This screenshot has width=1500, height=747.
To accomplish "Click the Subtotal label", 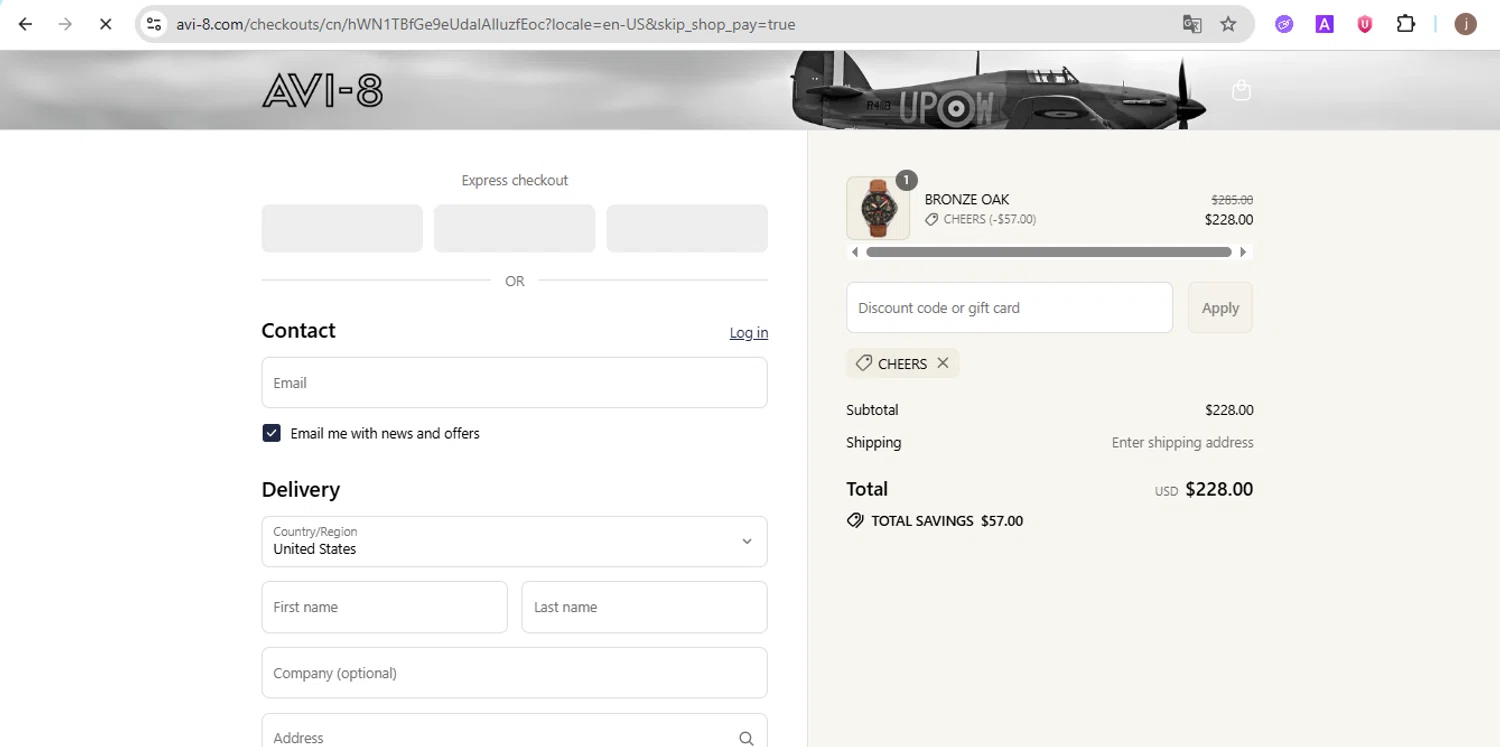I will 872,410.
